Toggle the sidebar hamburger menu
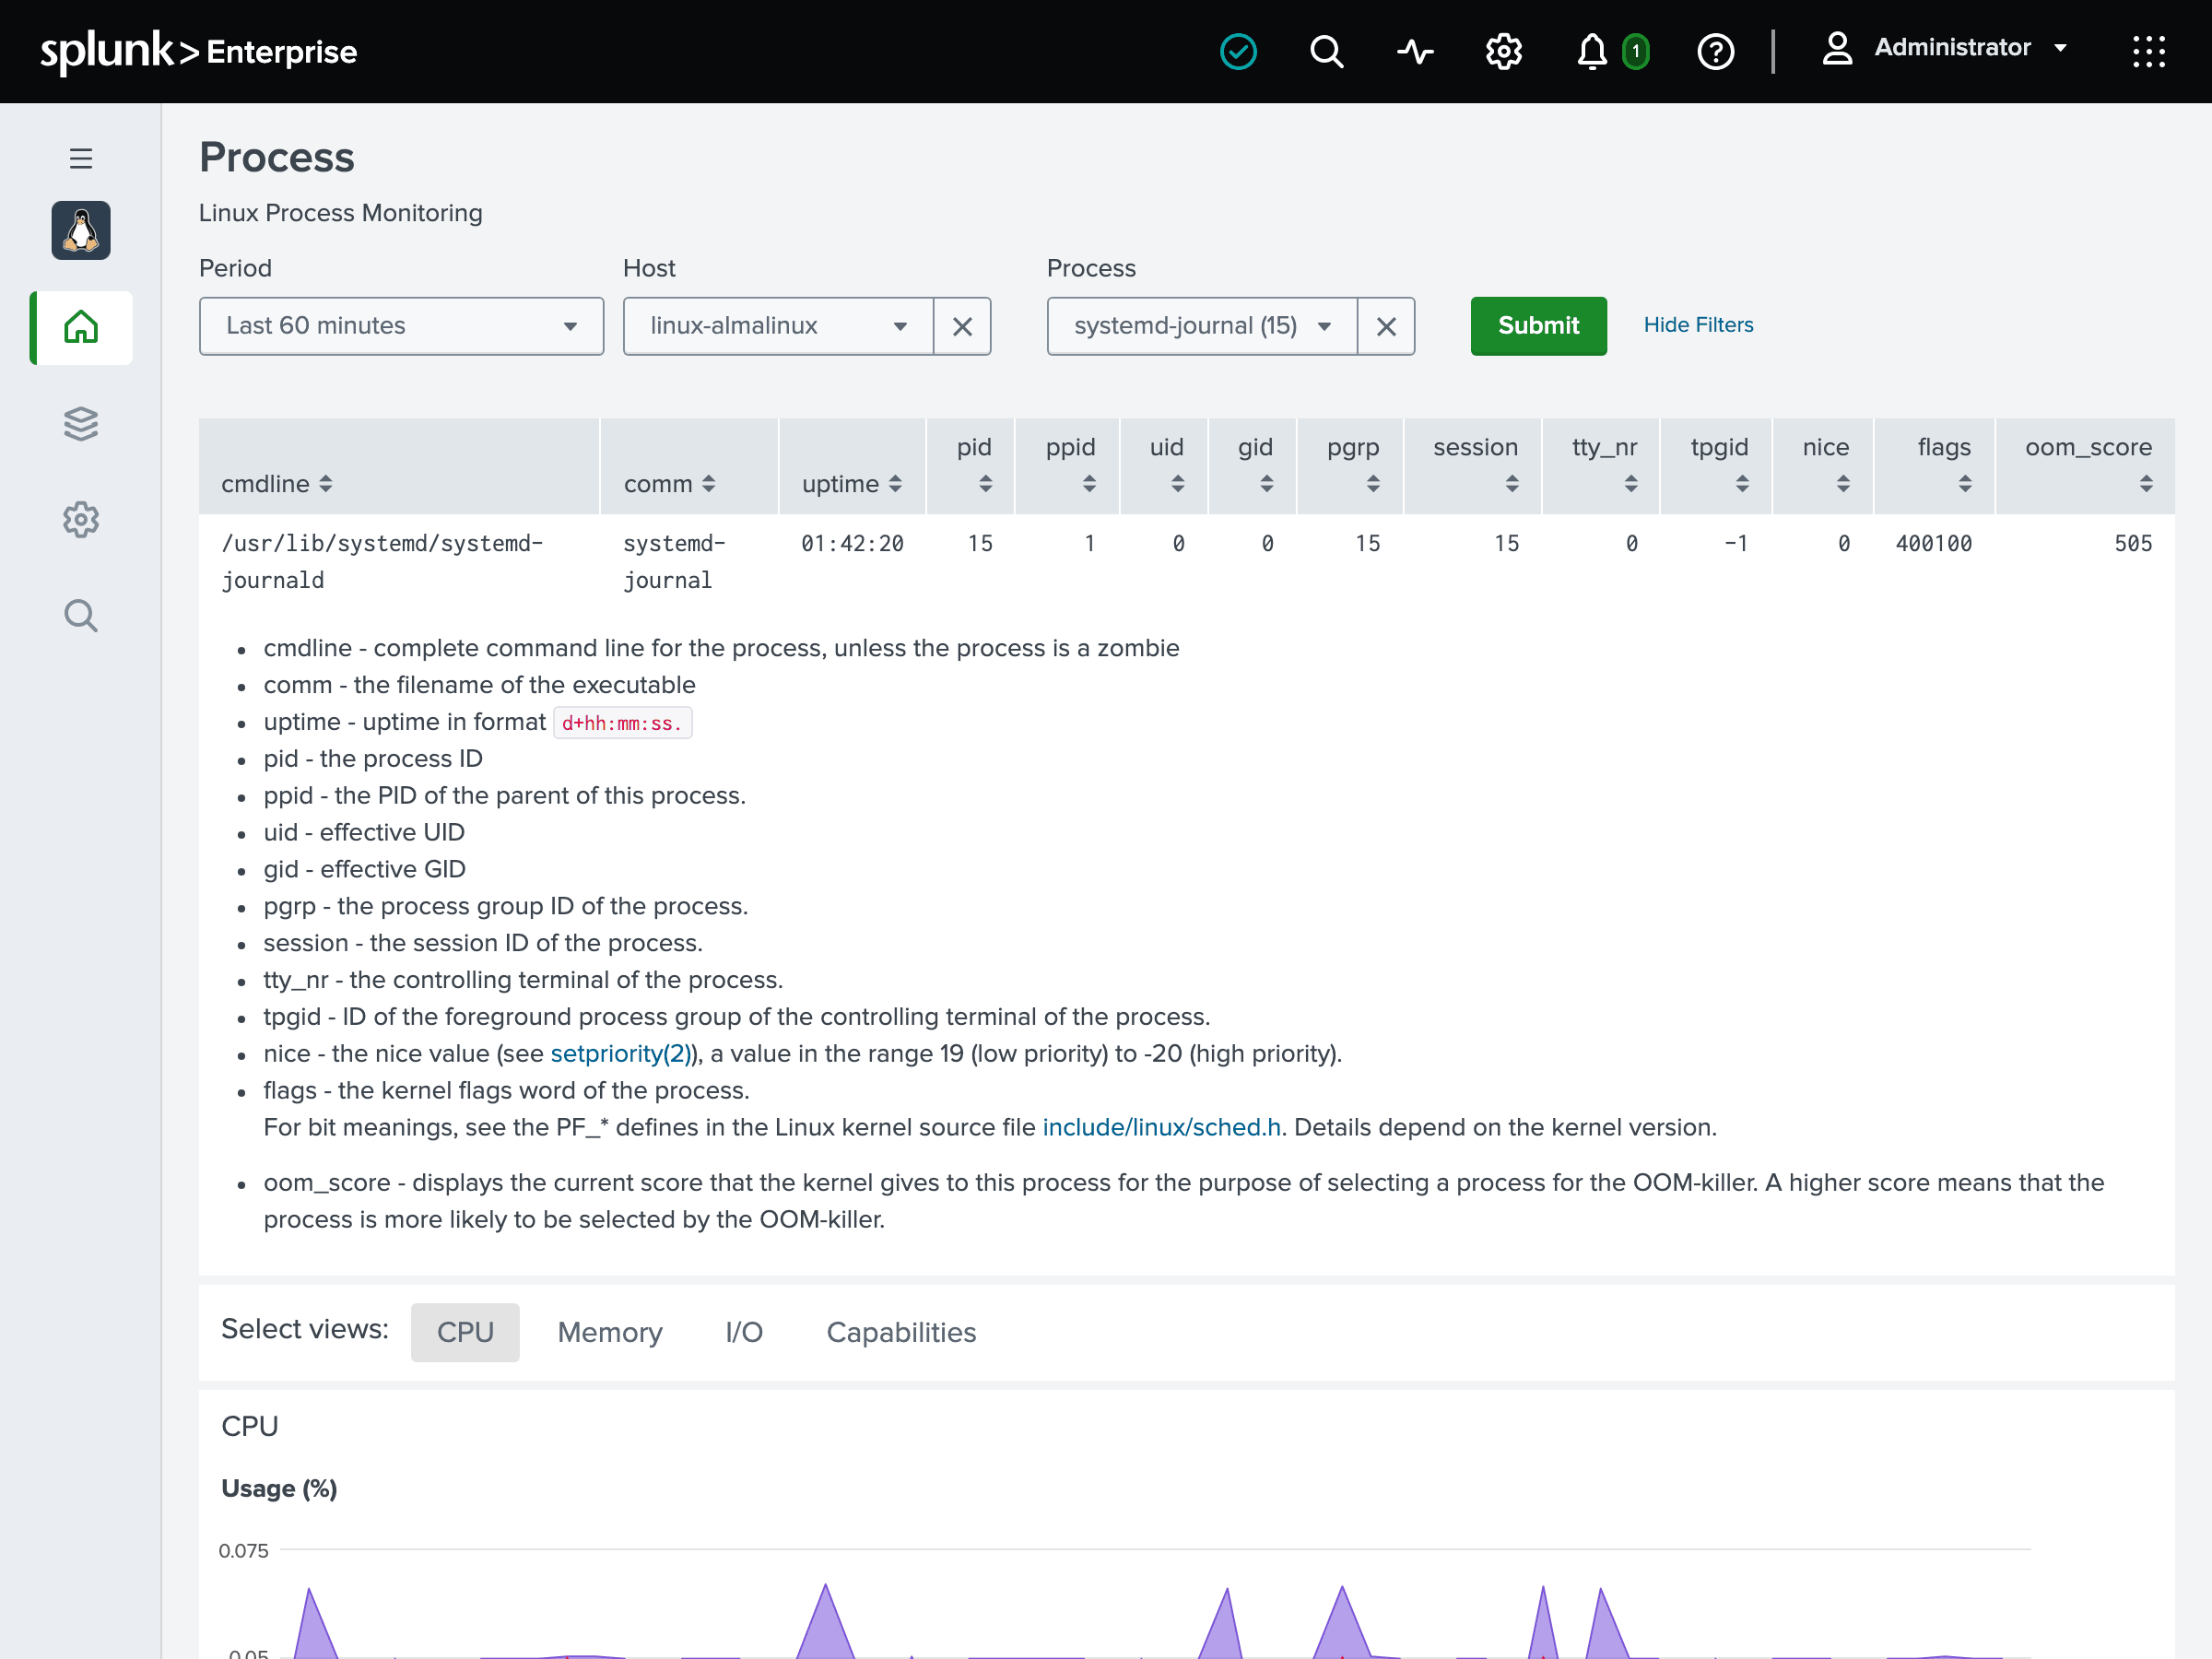 [81, 158]
